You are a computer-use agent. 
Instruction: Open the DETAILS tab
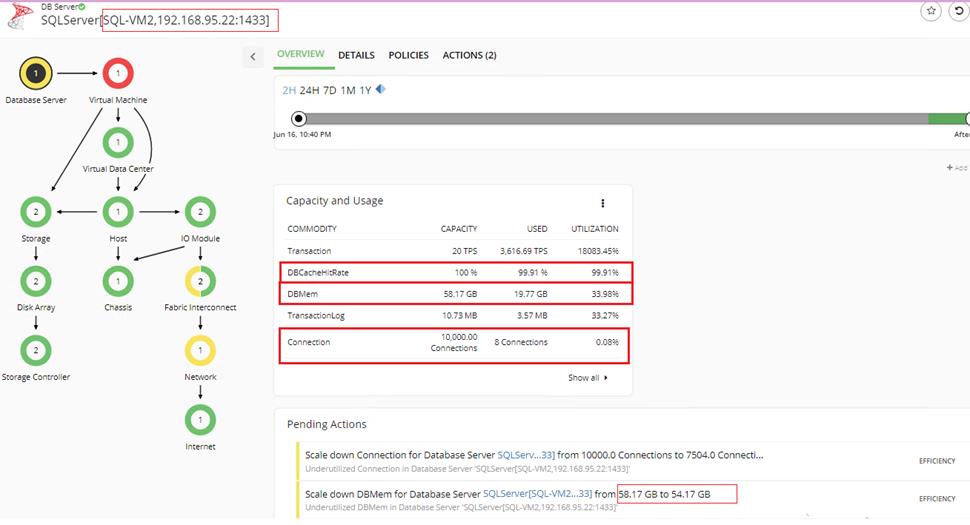tap(356, 55)
